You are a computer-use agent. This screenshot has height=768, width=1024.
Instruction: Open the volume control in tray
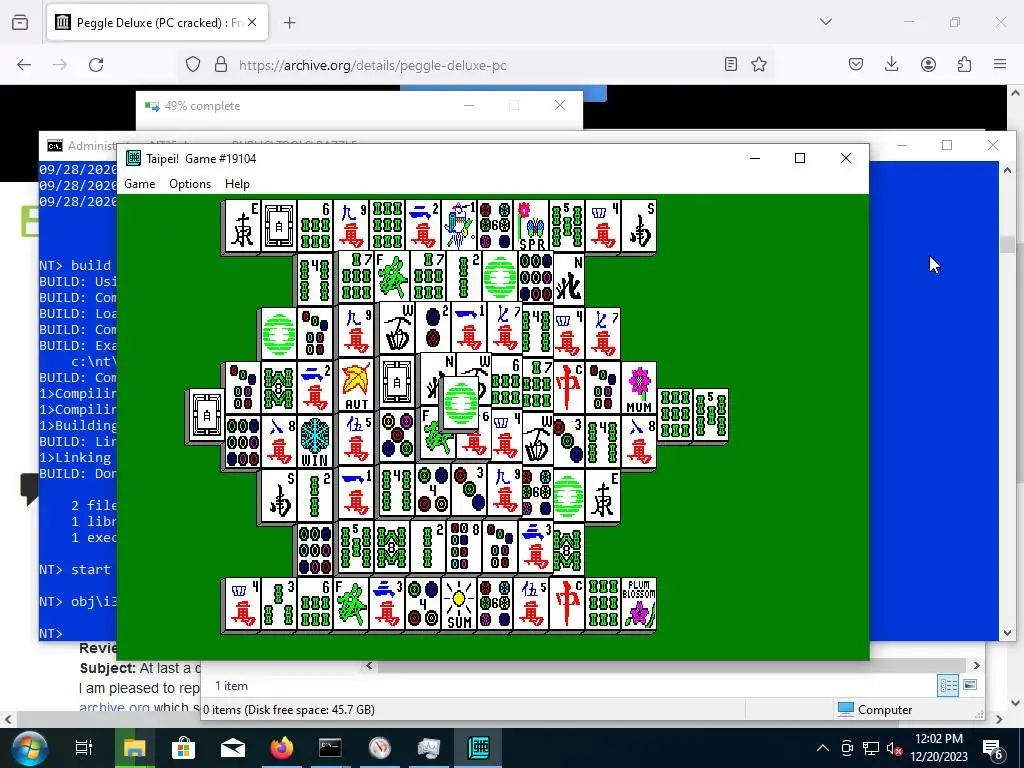[x=895, y=749]
